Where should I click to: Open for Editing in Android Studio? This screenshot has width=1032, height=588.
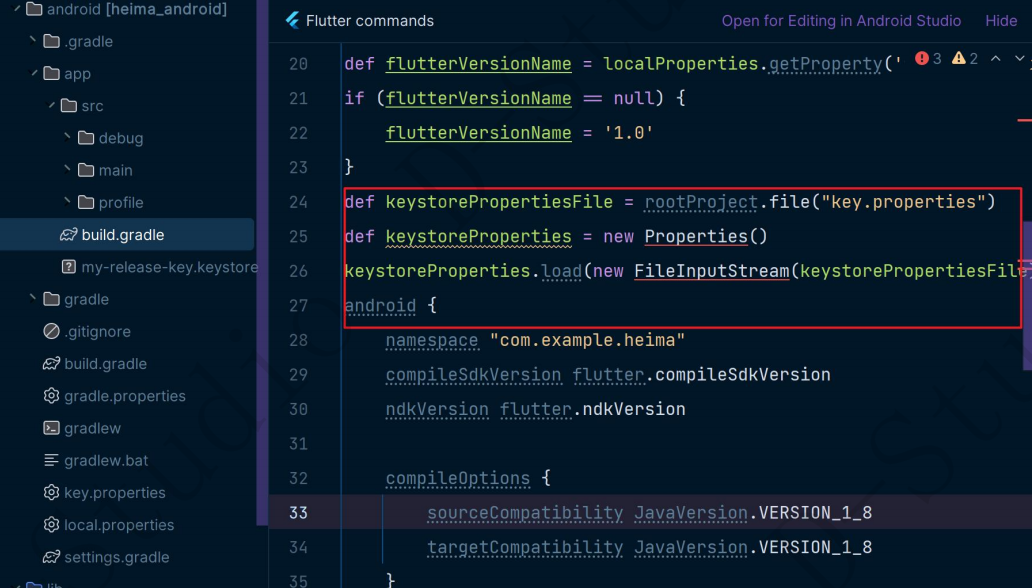(841, 21)
